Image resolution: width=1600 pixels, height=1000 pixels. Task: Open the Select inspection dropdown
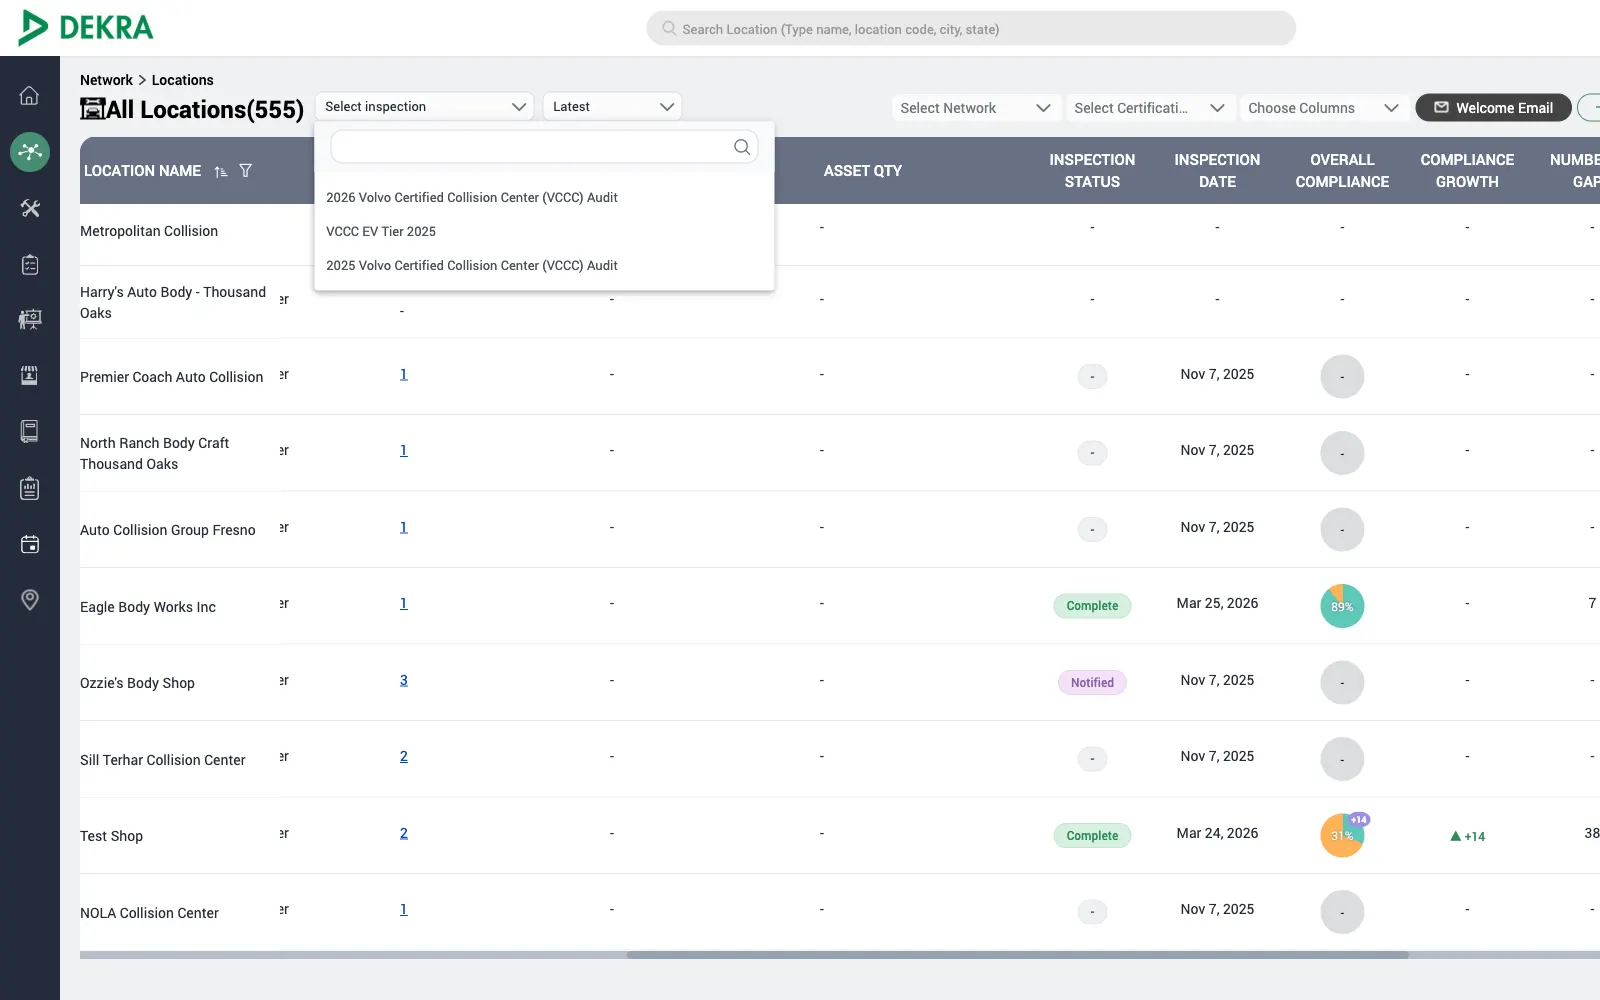(x=425, y=107)
